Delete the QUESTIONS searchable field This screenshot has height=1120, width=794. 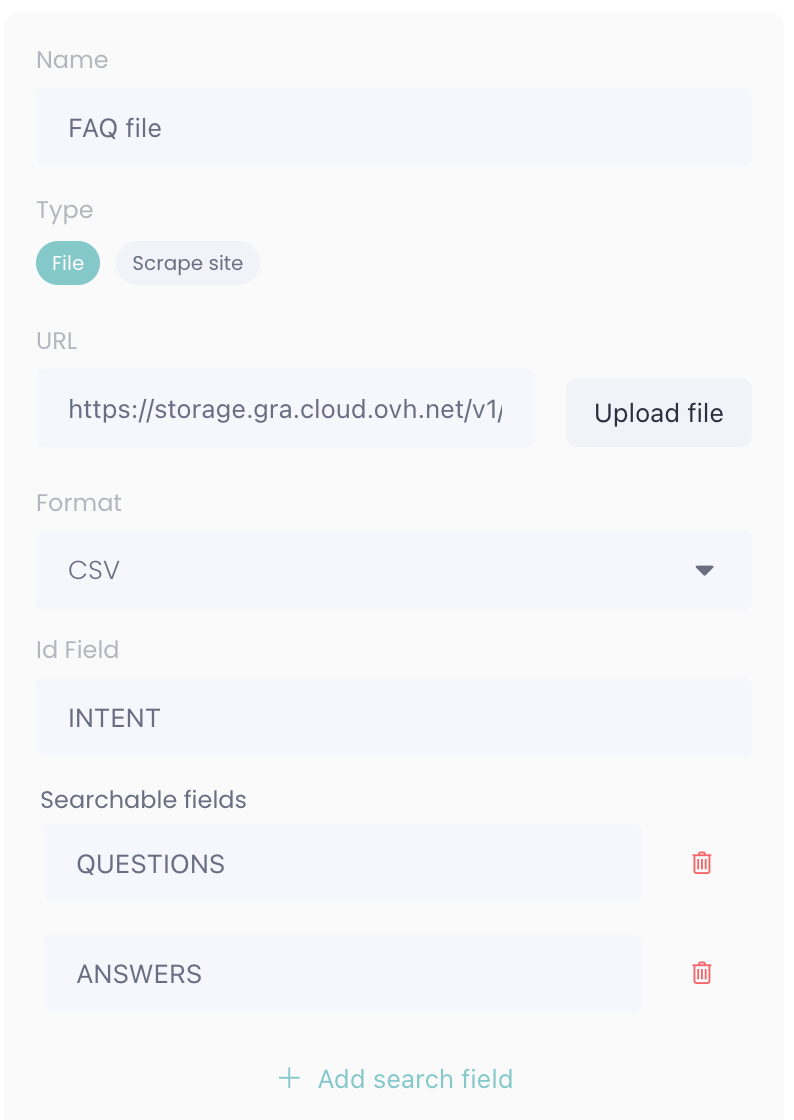[x=702, y=863]
